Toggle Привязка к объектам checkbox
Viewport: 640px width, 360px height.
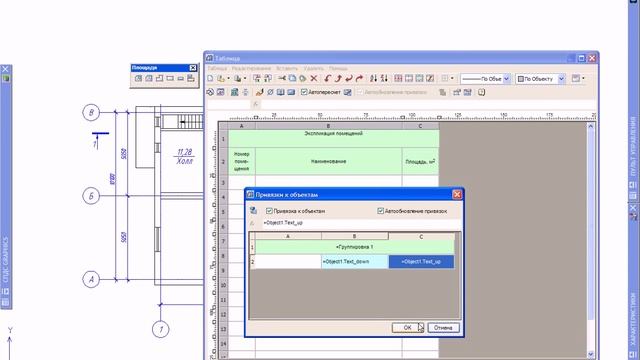click(269, 211)
